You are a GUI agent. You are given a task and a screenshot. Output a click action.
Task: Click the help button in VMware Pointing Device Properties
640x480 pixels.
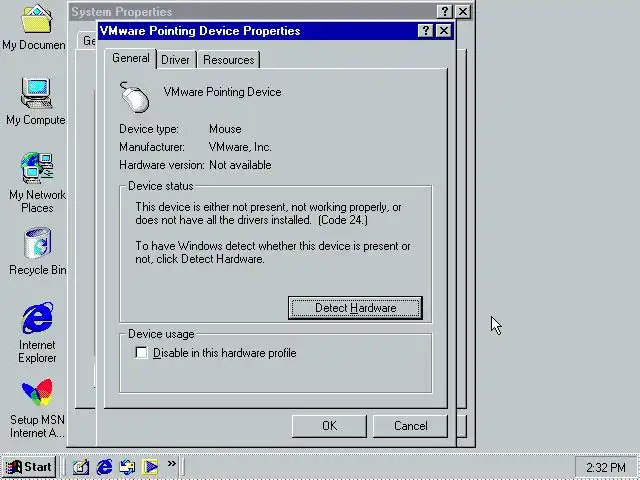click(x=425, y=31)
